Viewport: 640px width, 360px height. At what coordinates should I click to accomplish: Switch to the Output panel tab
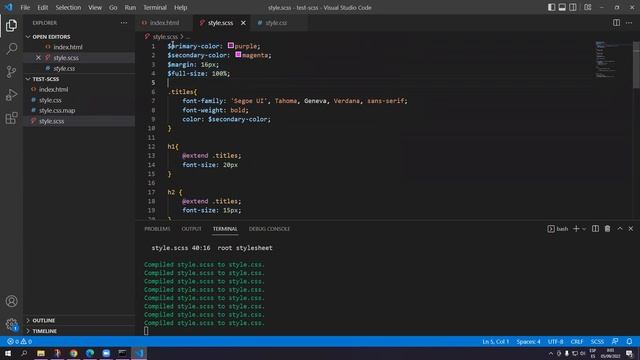(191, 229)
